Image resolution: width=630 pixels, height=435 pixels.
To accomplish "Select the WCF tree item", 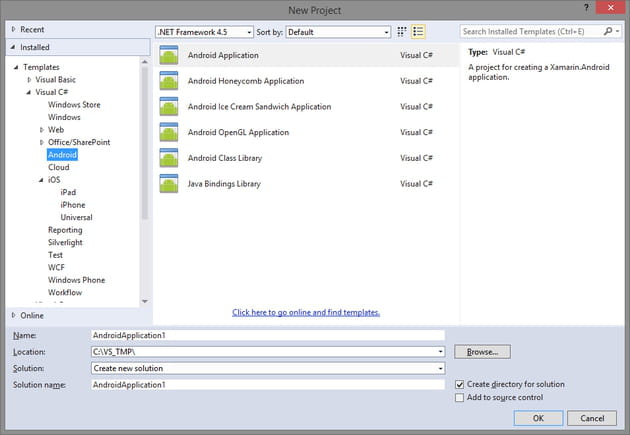I will click(x=56, y=268).
